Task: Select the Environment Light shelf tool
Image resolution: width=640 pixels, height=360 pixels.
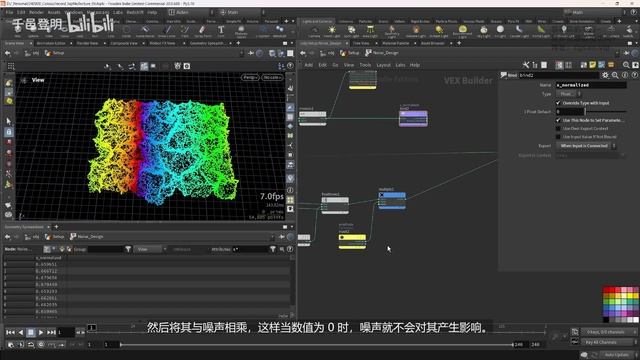Action: 462,31
